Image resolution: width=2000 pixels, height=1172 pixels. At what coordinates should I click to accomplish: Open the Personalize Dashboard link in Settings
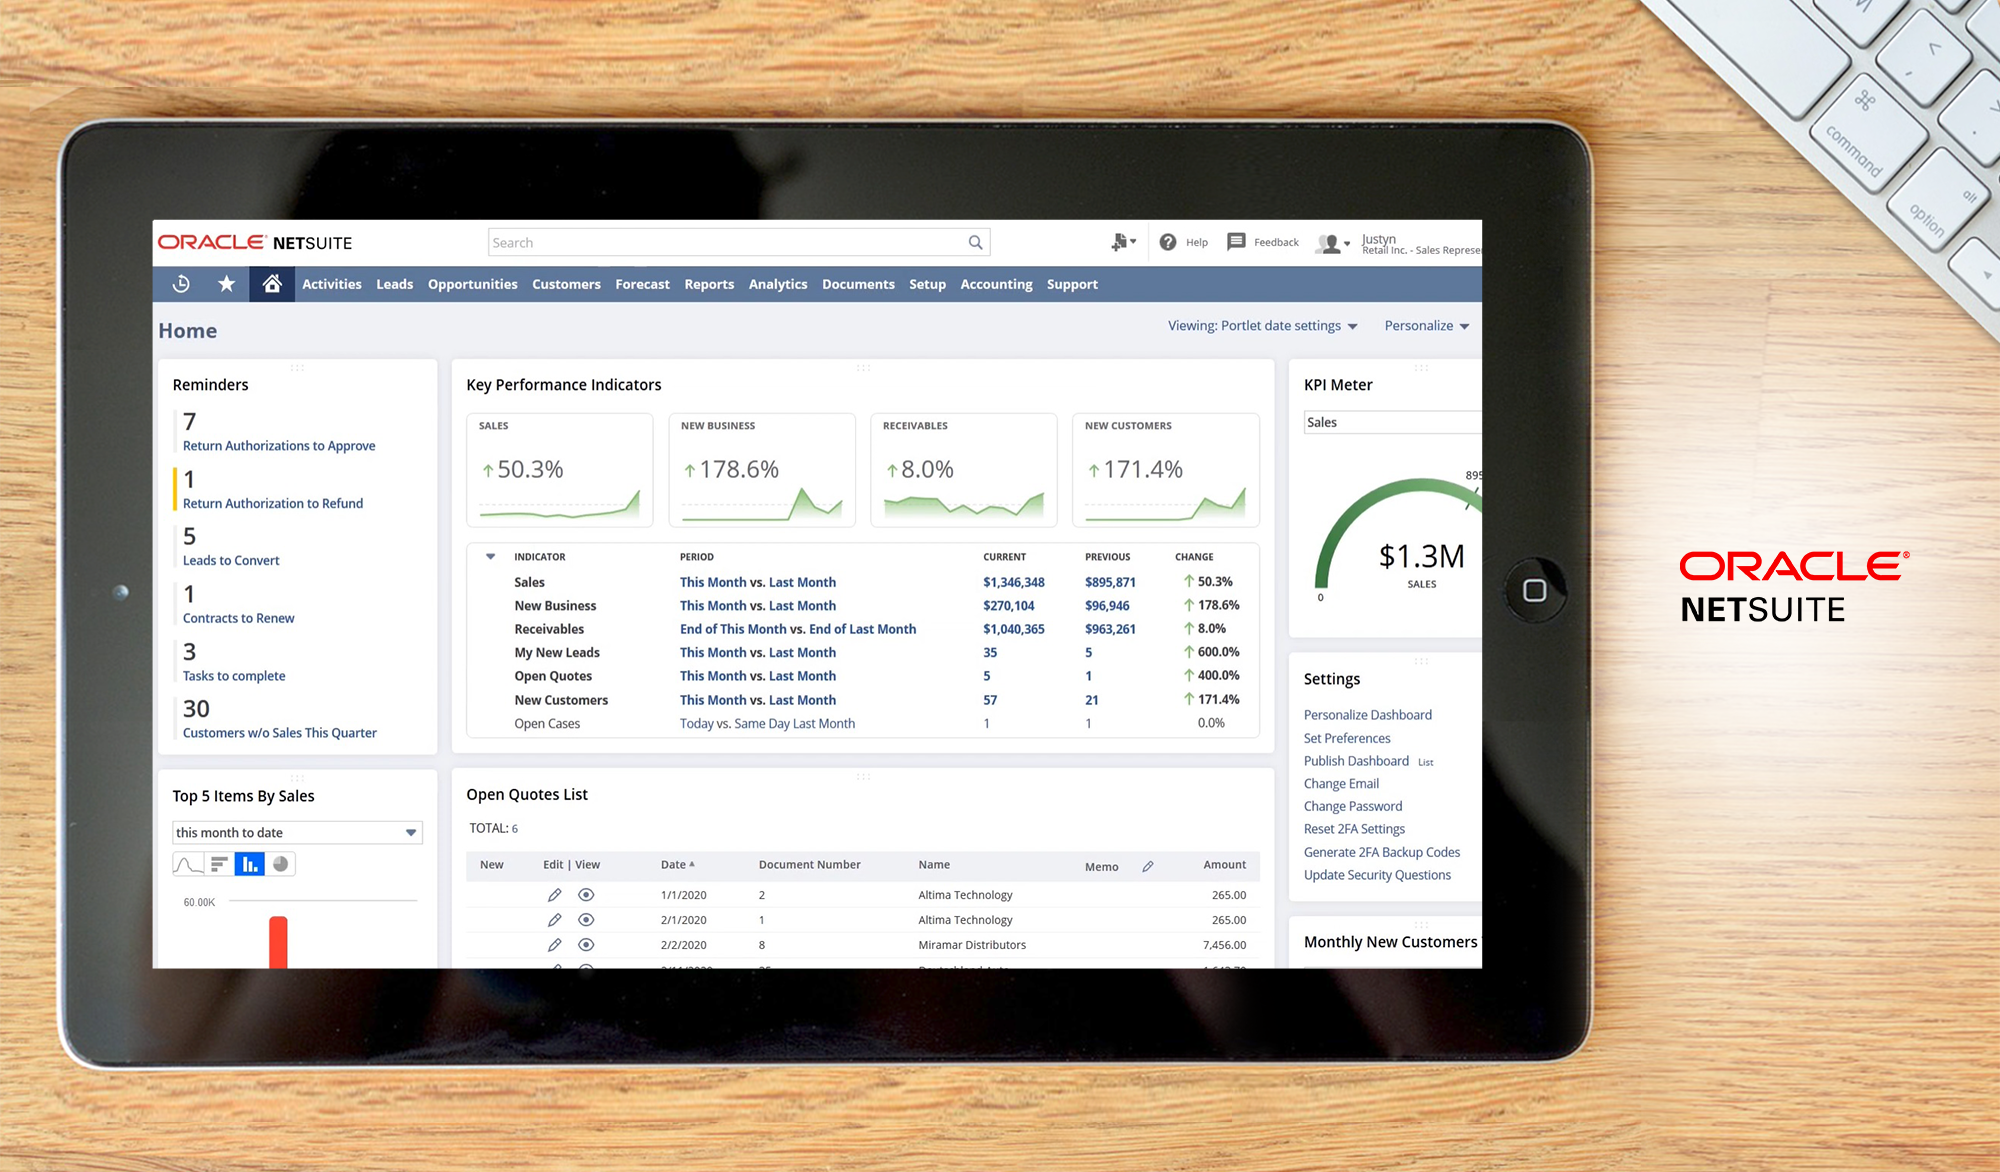point(1367,714)
